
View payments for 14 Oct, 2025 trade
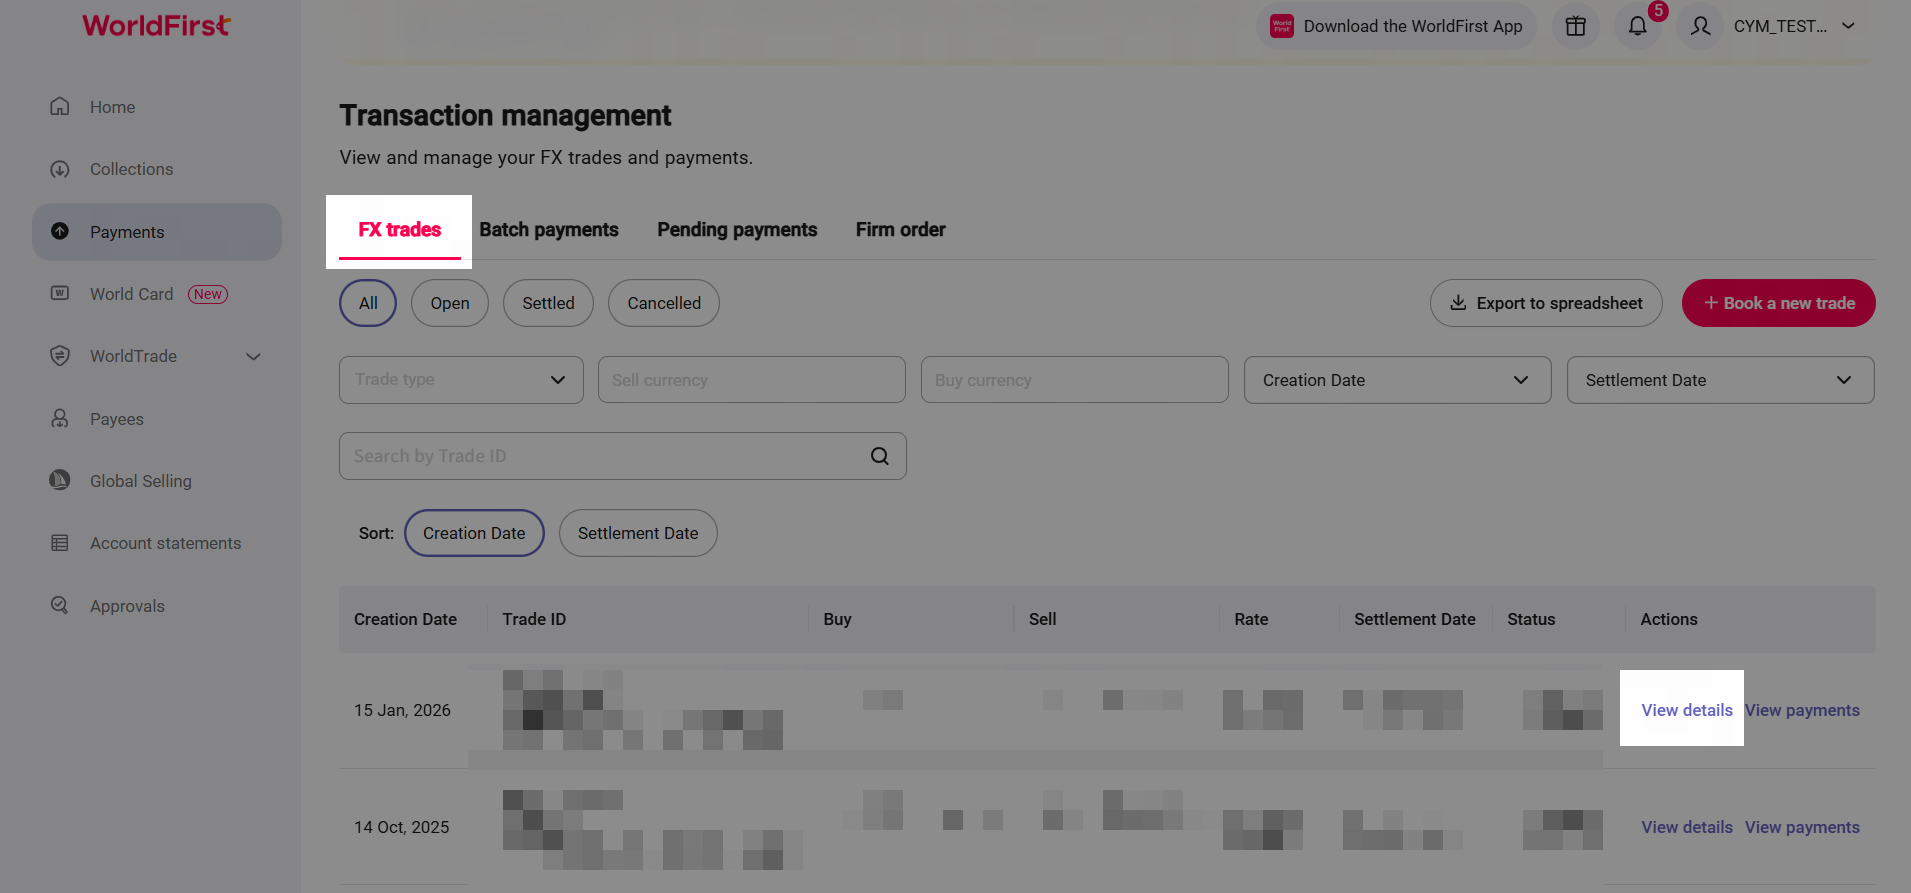coord(1802,827)
